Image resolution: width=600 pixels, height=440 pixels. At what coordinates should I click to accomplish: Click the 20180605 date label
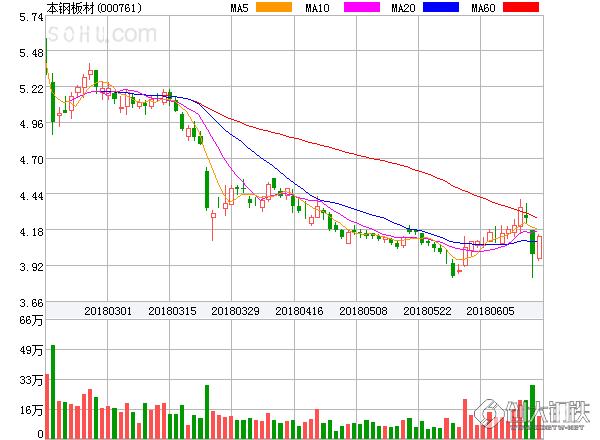[490, 311]
